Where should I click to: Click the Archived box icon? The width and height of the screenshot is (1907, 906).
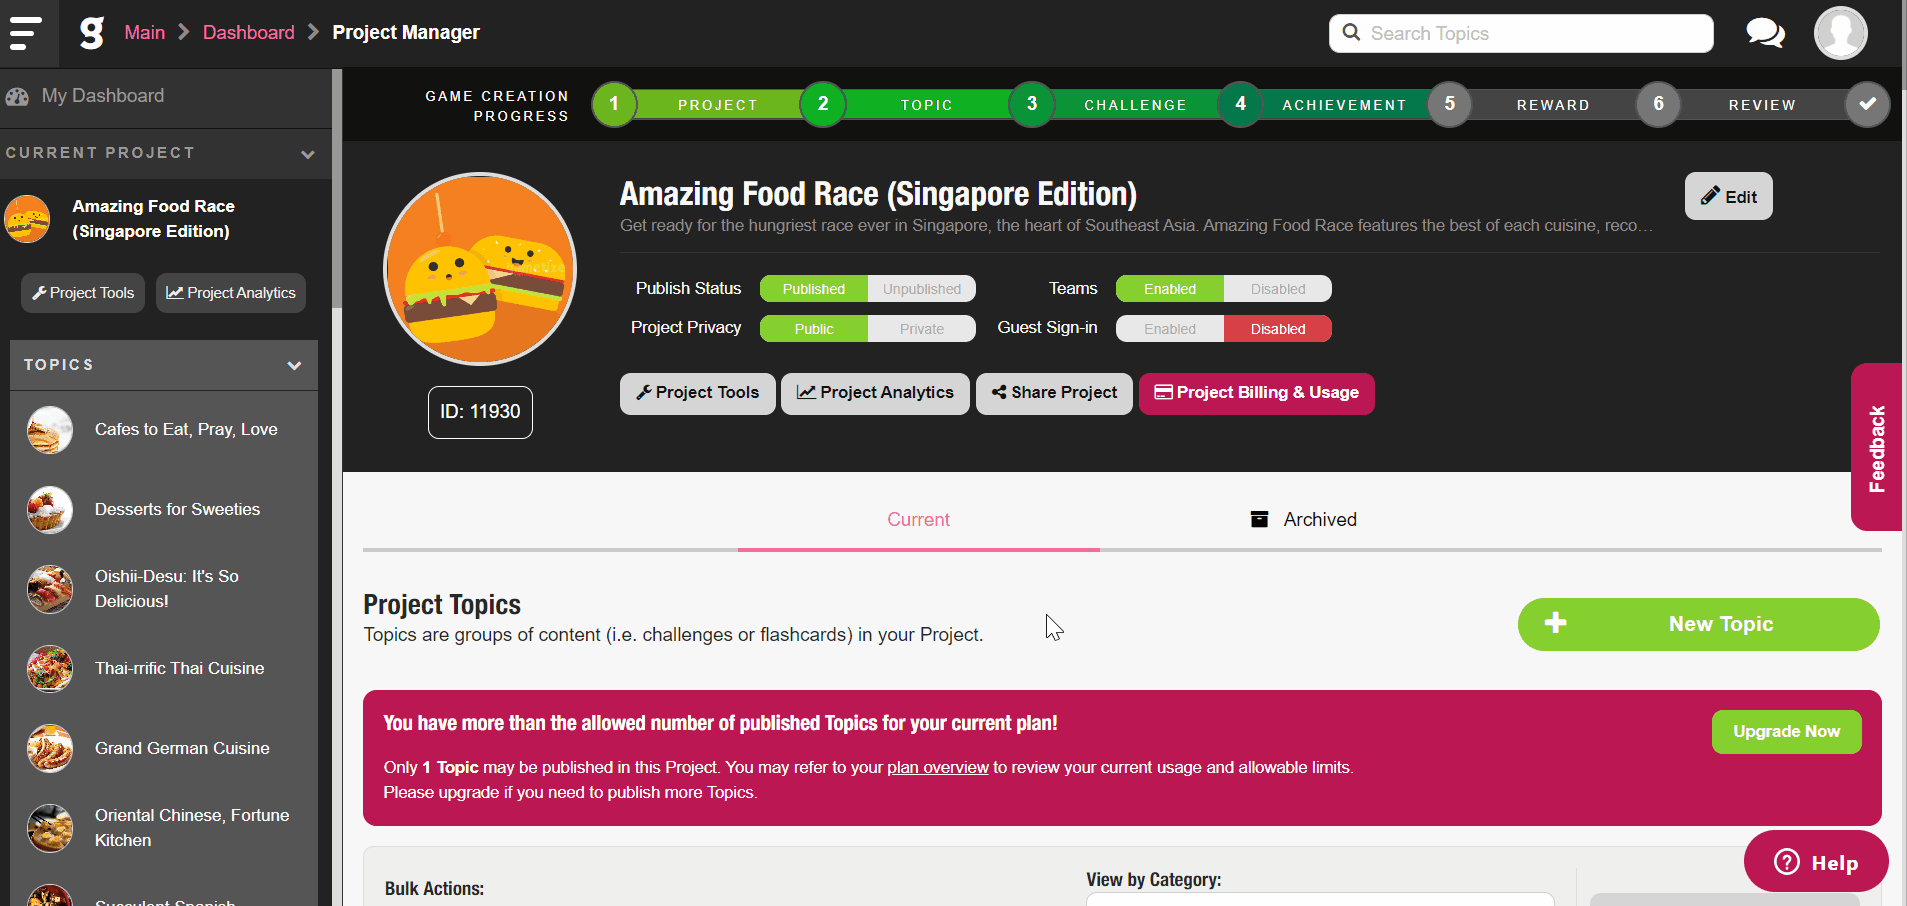click(x=1260, y=519)
